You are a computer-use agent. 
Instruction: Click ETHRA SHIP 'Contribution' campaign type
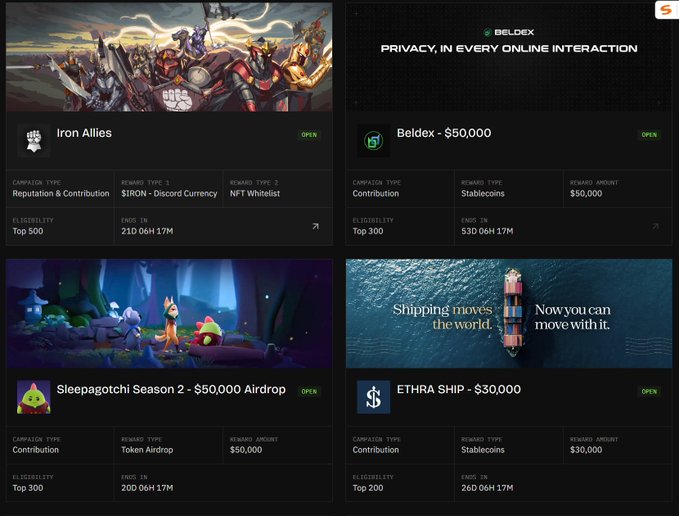(375, 450)
